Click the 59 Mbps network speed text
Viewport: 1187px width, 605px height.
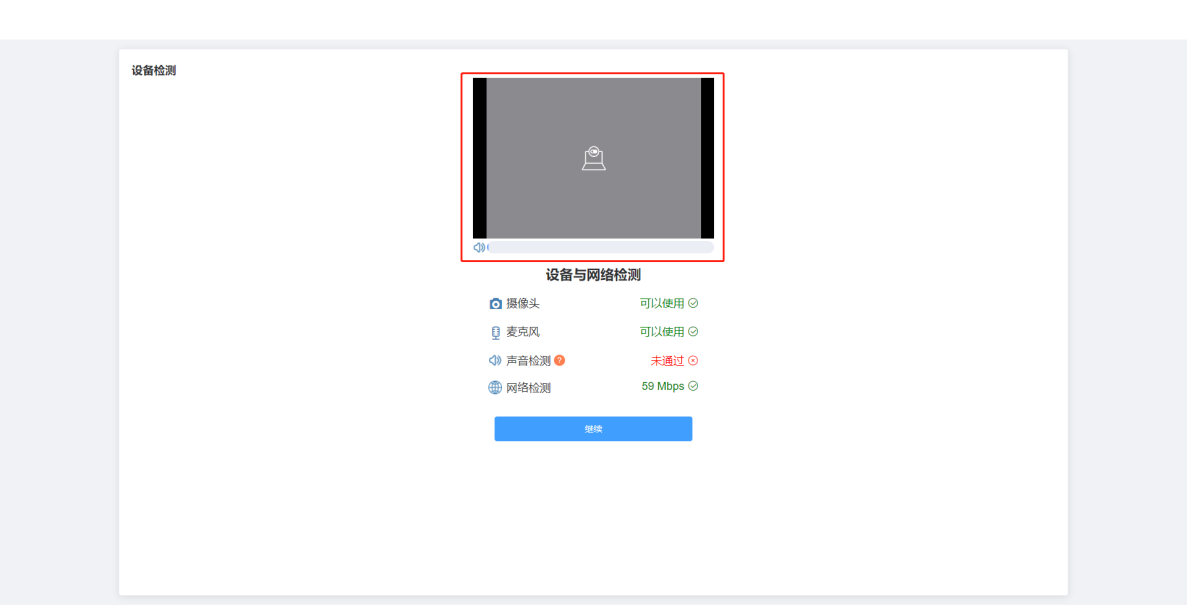(663, 386)
